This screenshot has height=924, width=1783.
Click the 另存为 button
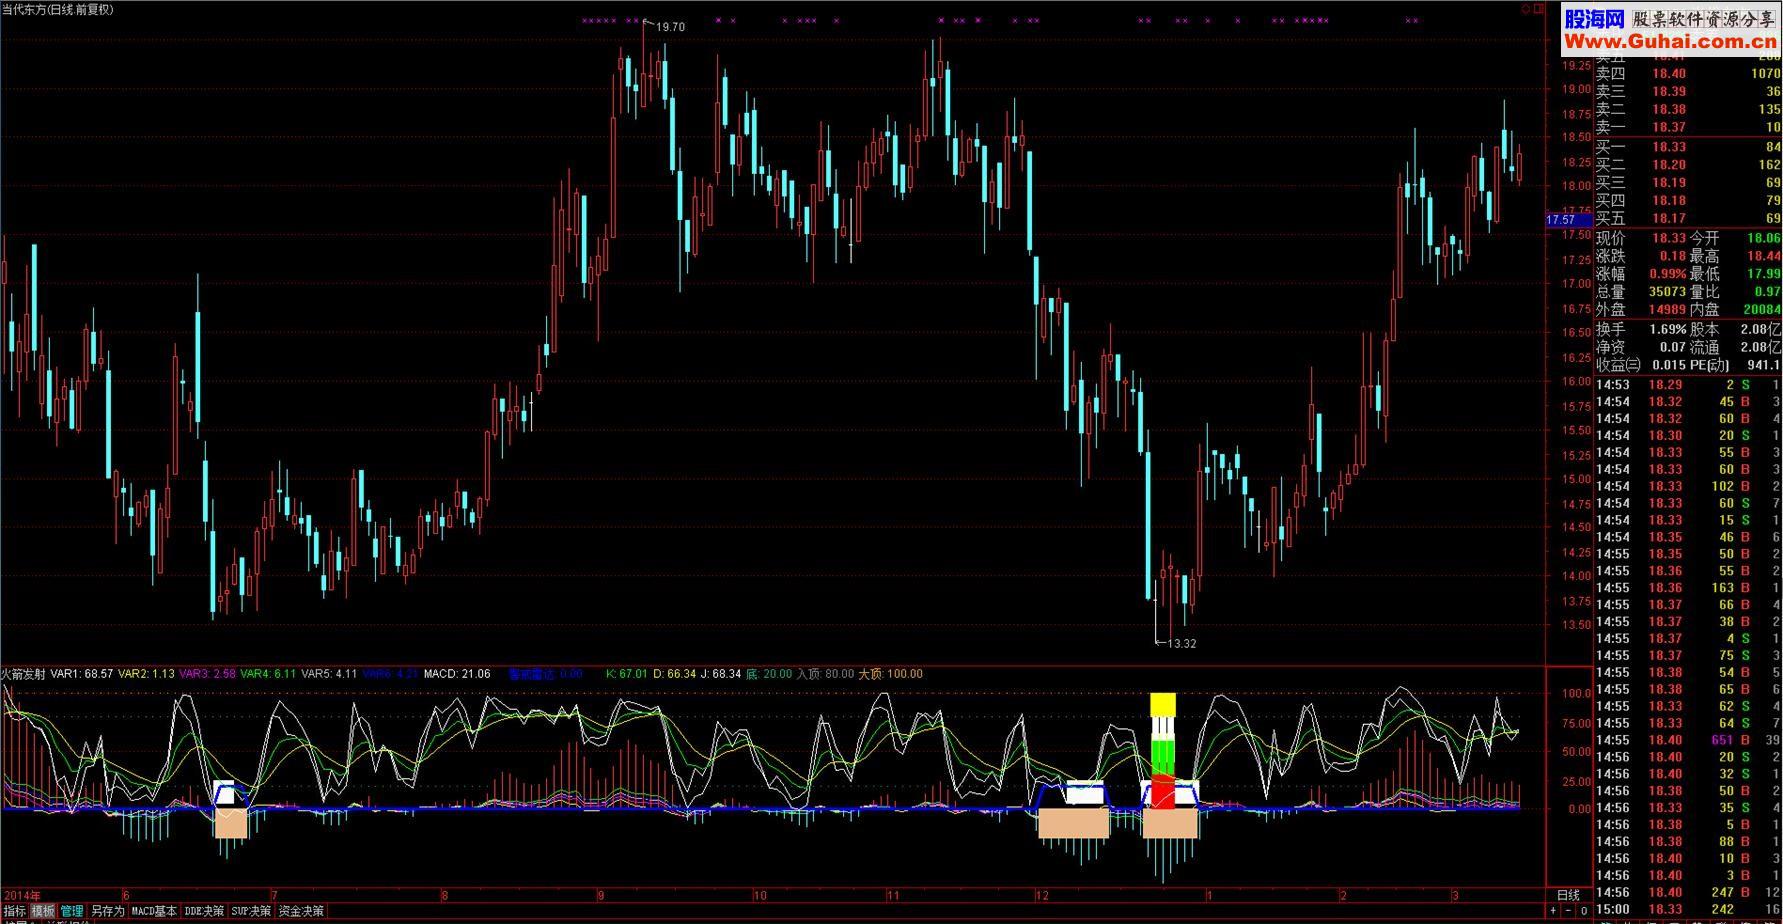107,911
